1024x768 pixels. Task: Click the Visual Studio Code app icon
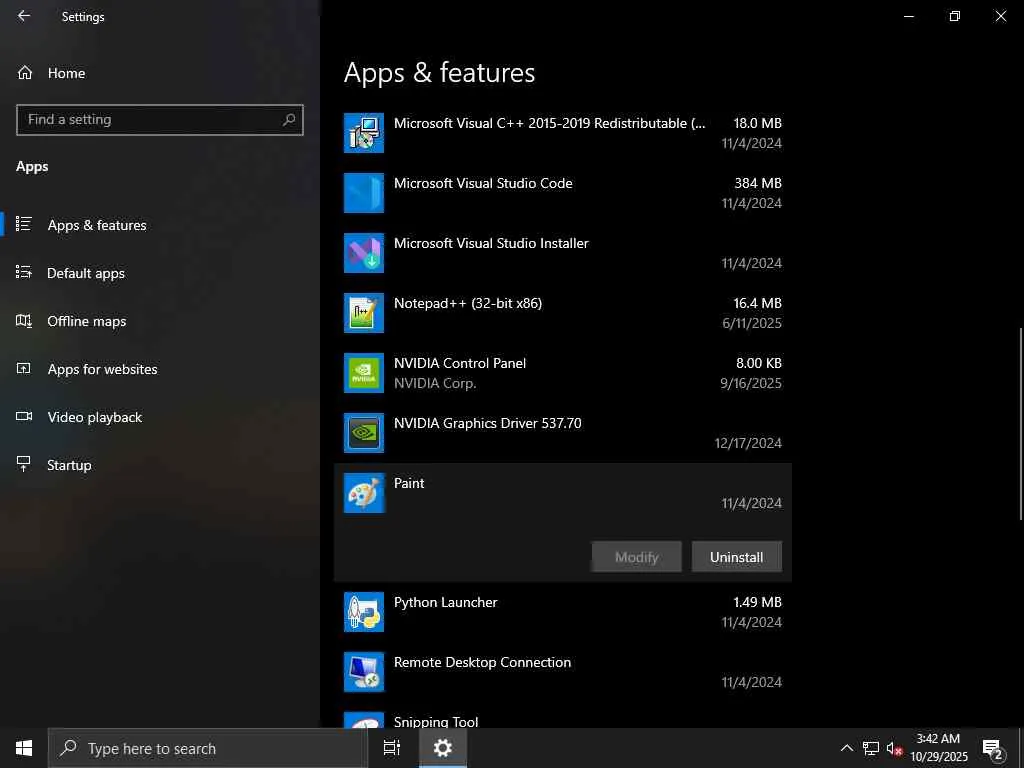tap(364, 193)
